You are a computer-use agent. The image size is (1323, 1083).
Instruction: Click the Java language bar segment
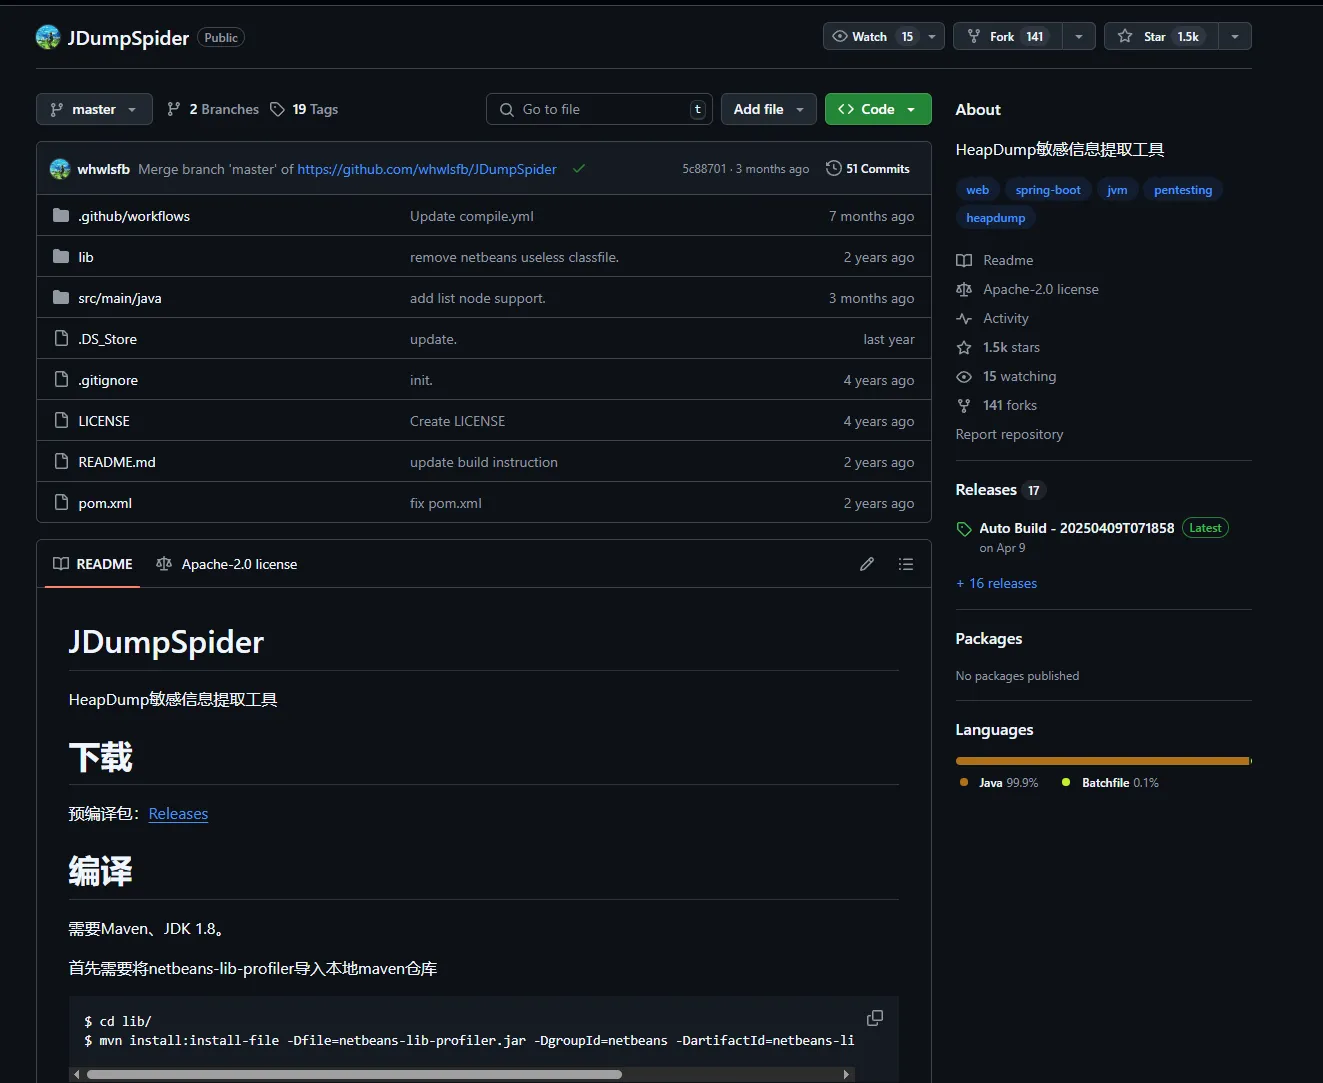[x=1100, y=761]
